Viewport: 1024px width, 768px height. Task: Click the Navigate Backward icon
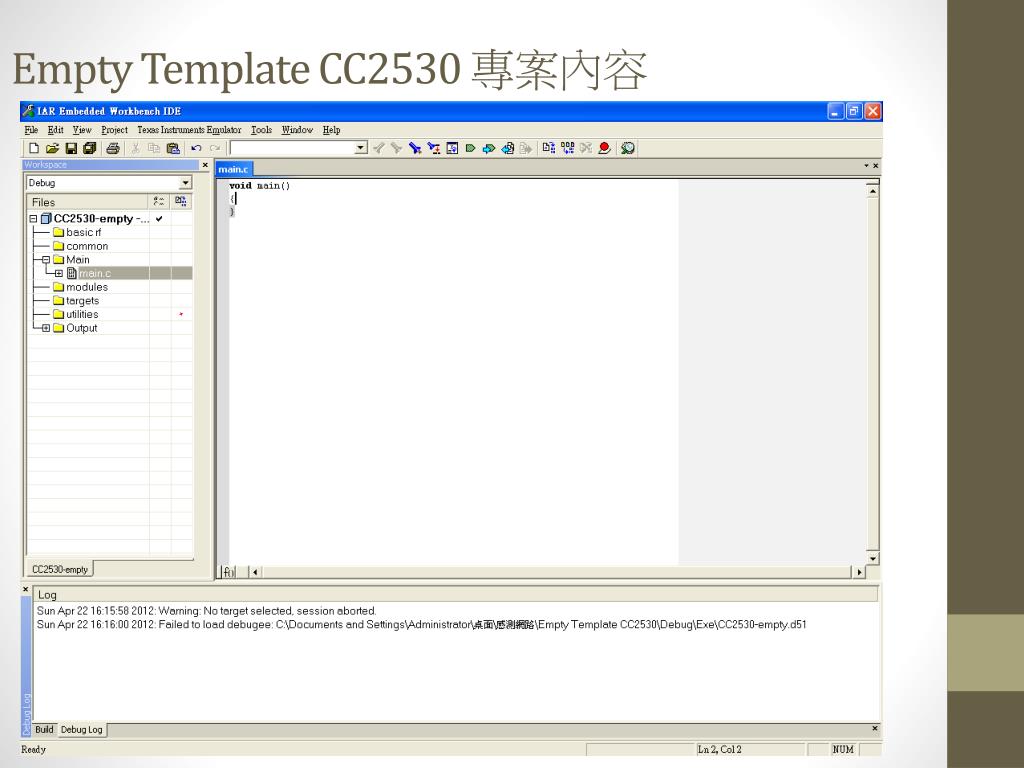point(507,148)
